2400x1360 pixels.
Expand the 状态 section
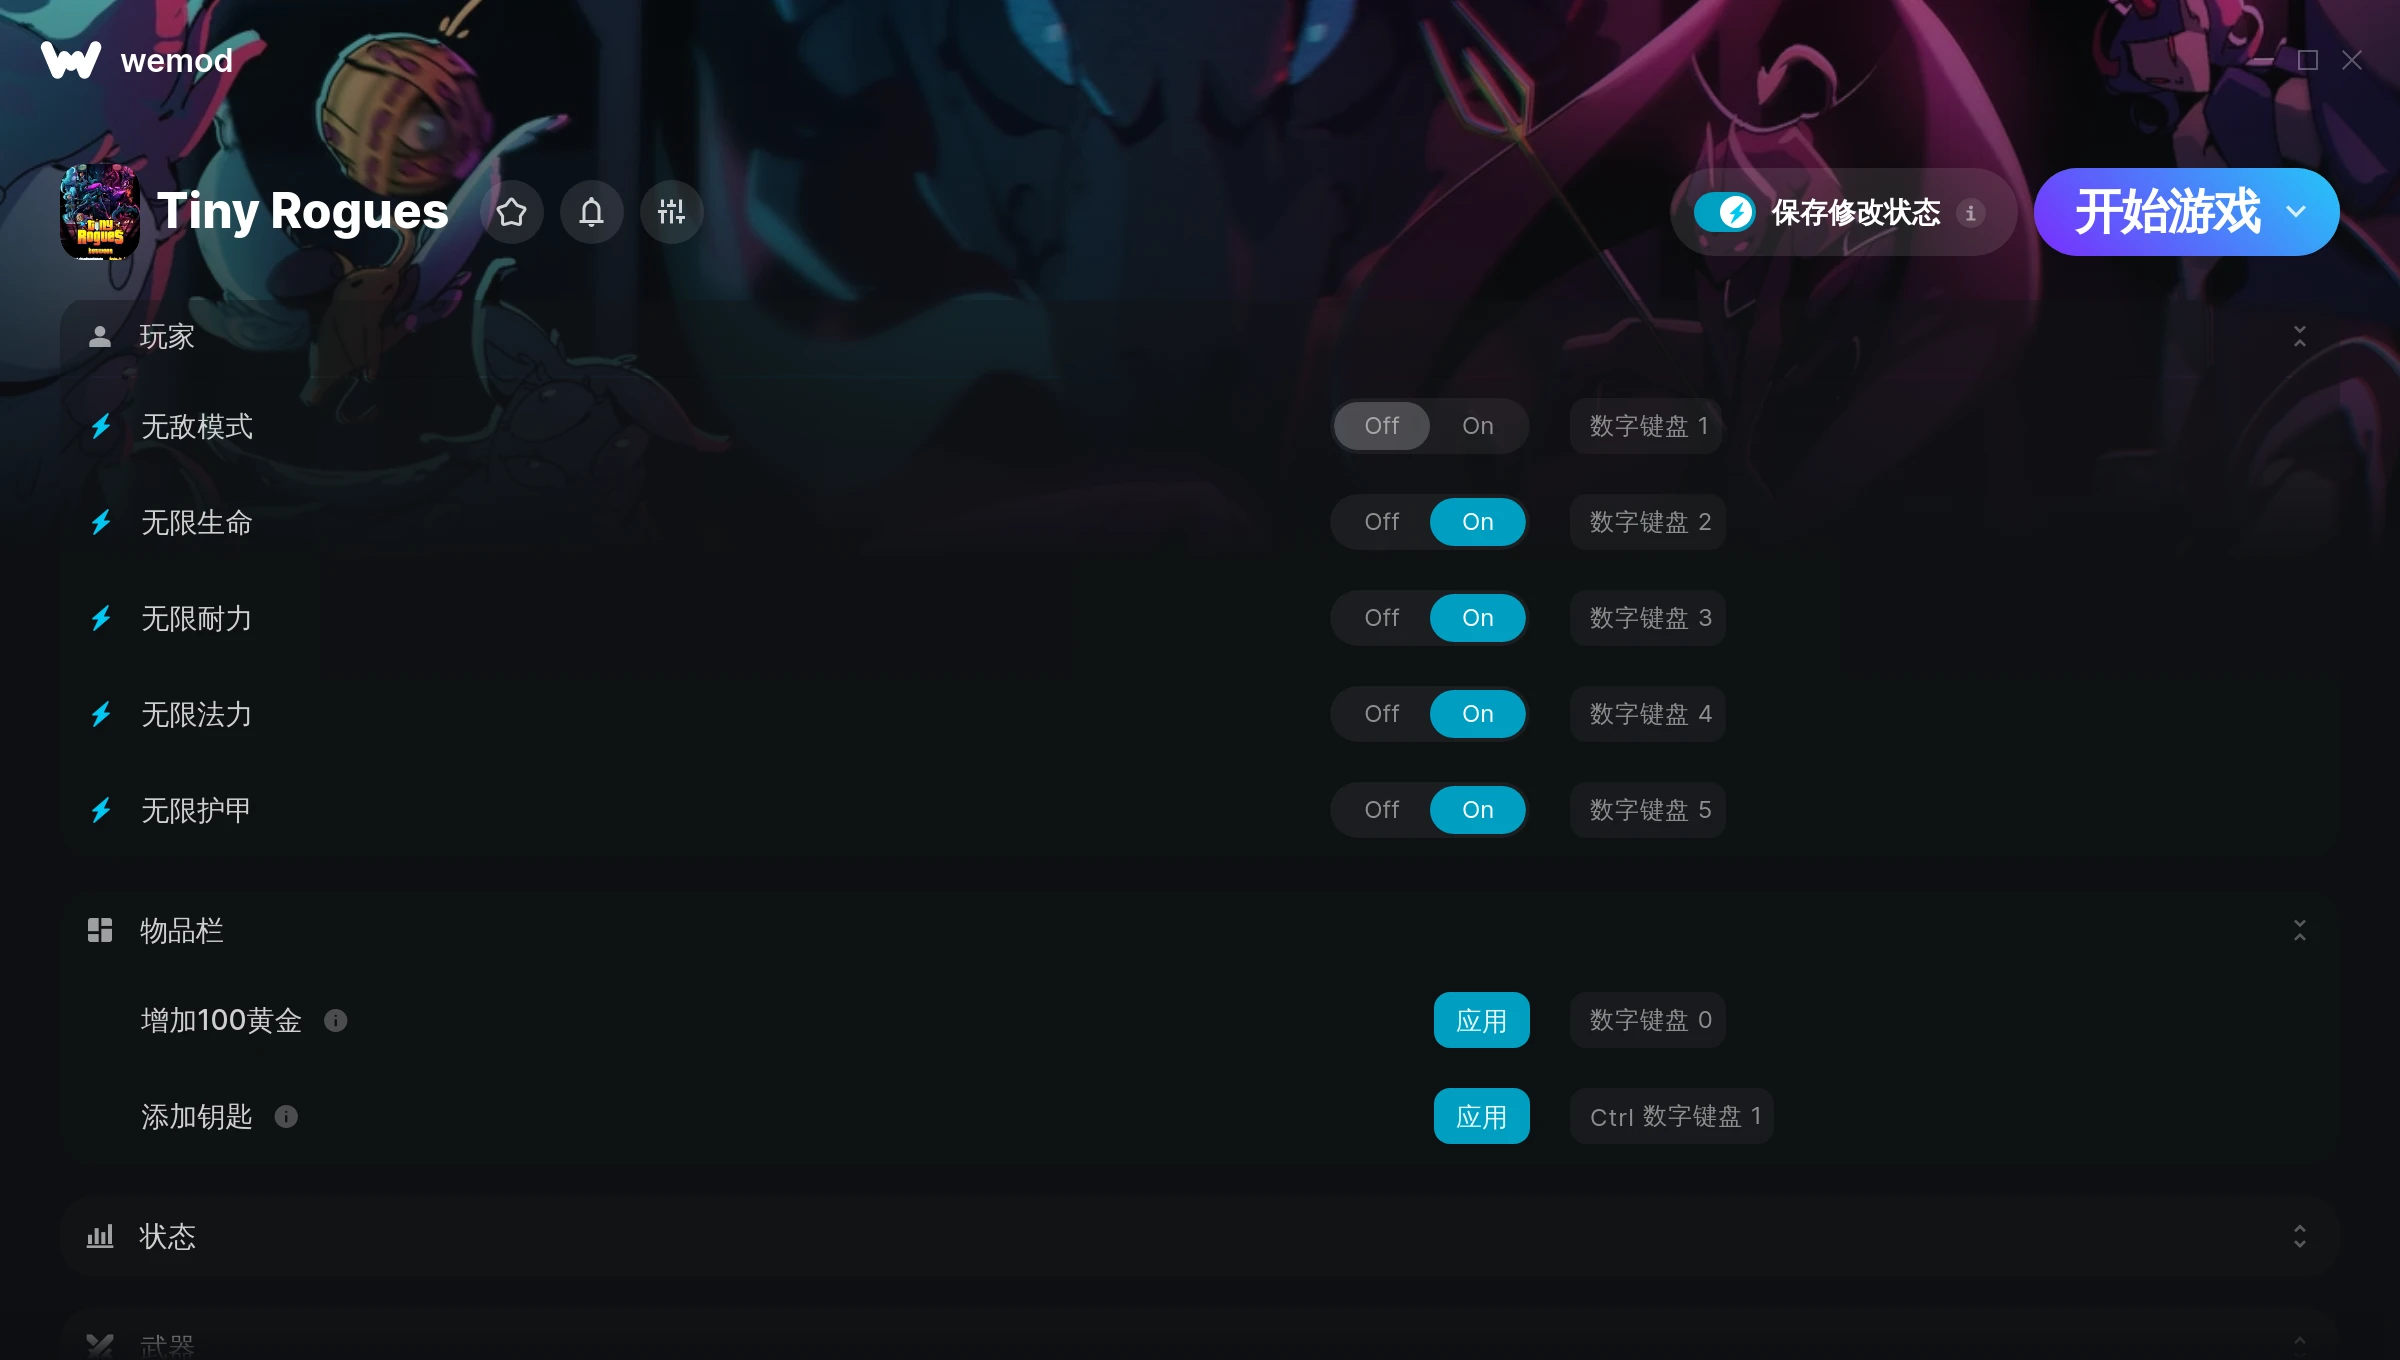point(2299,1236)
